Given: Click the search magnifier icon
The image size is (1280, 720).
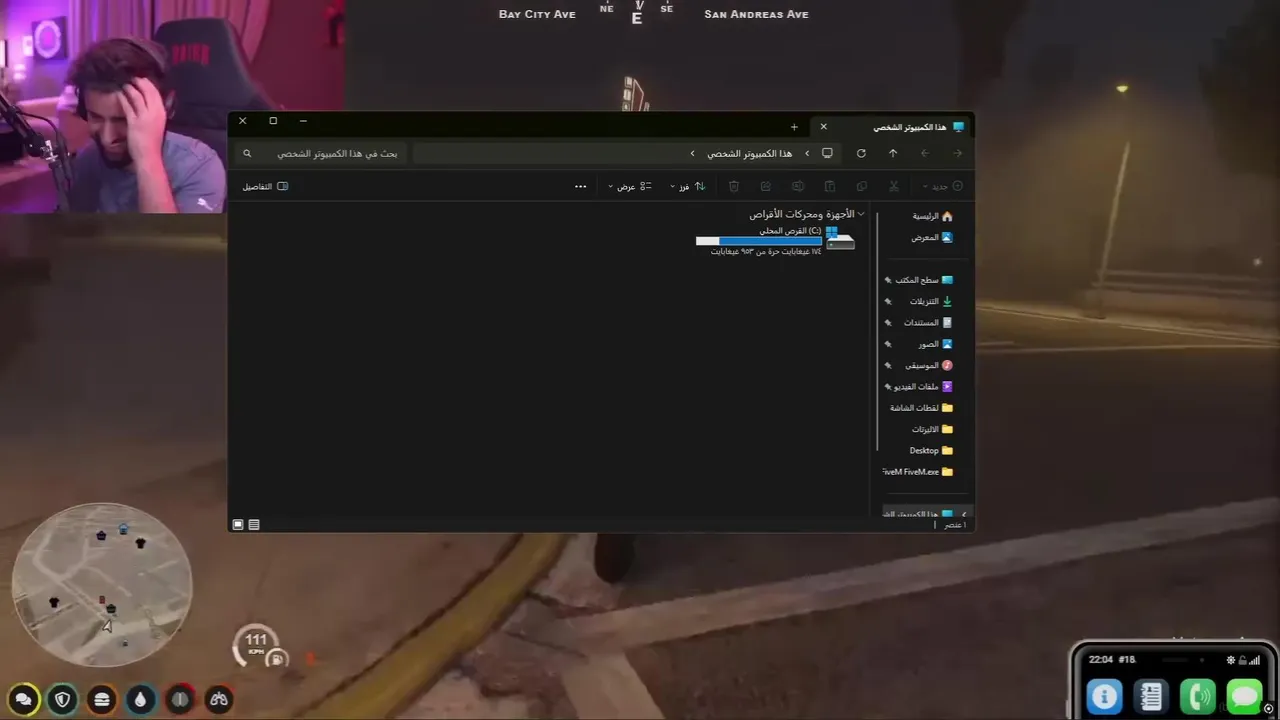Looking at the screenshot, I should [247, 154].
